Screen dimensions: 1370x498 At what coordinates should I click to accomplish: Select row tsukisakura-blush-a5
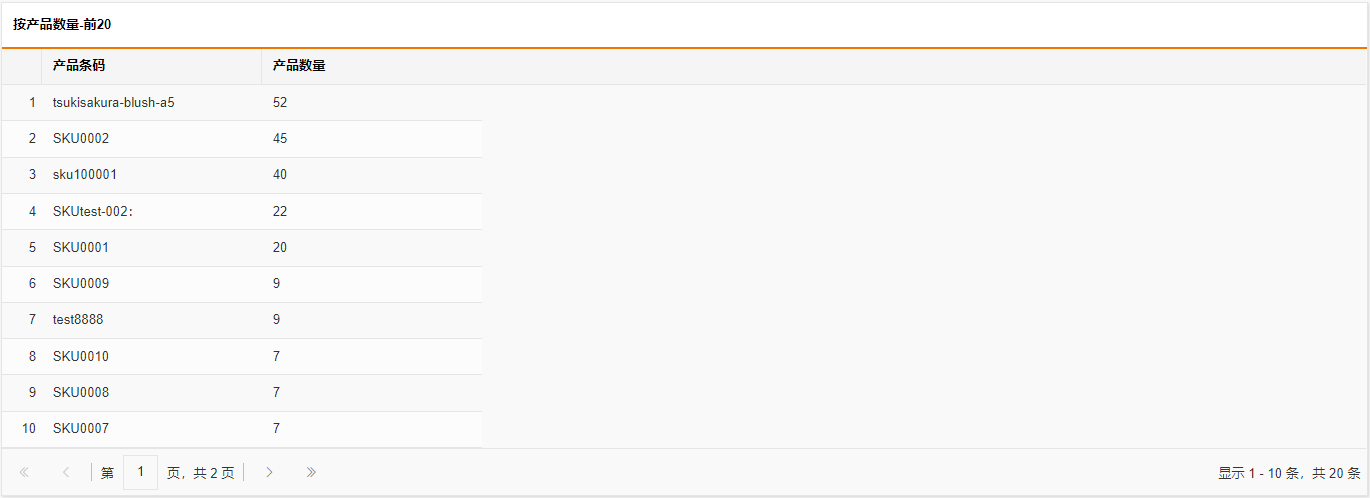[x=242, y=102]
